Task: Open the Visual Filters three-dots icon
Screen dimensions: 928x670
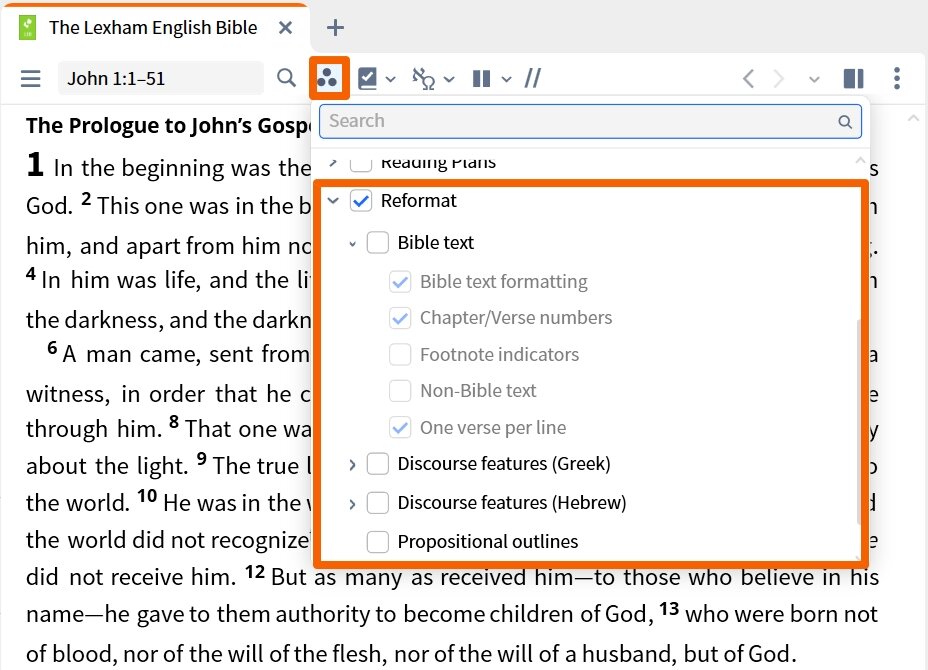Action: tap(328, 78)
